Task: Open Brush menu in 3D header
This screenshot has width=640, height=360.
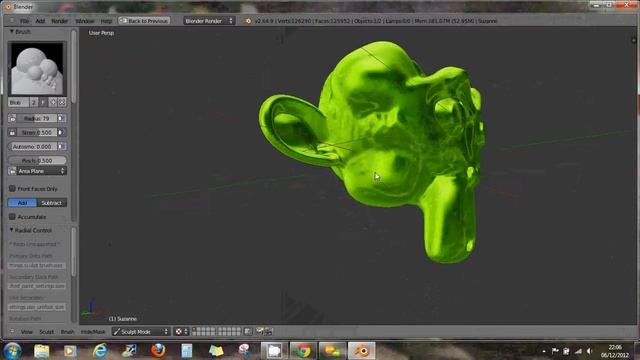Action: (67, 332)
